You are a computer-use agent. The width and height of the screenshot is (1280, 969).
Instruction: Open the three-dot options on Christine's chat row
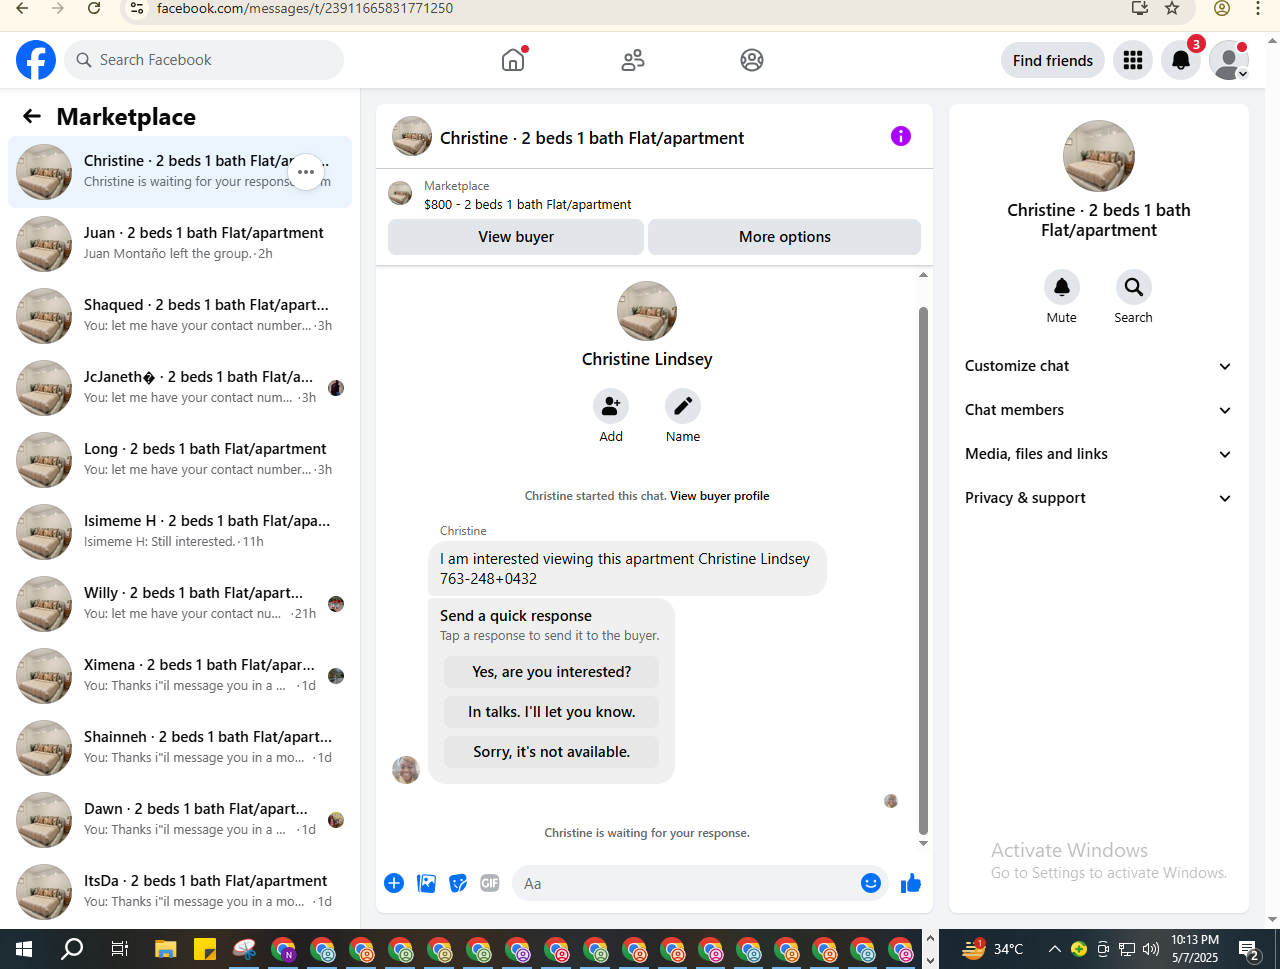pyautogui.click(x=306, y=172)
